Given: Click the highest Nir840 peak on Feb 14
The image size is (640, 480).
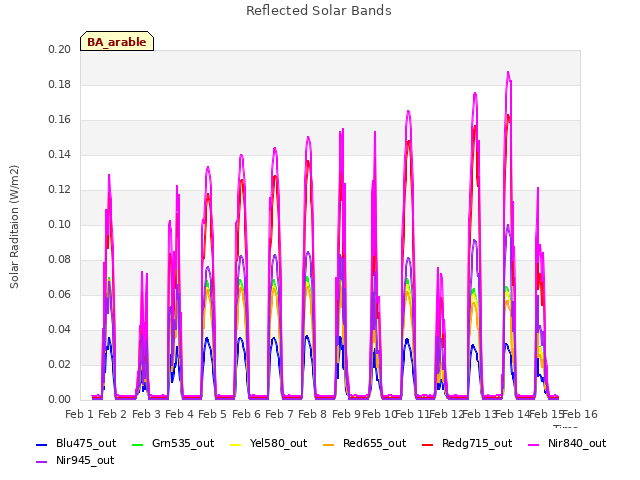Looking at the screenshot, I should point(508,72).
